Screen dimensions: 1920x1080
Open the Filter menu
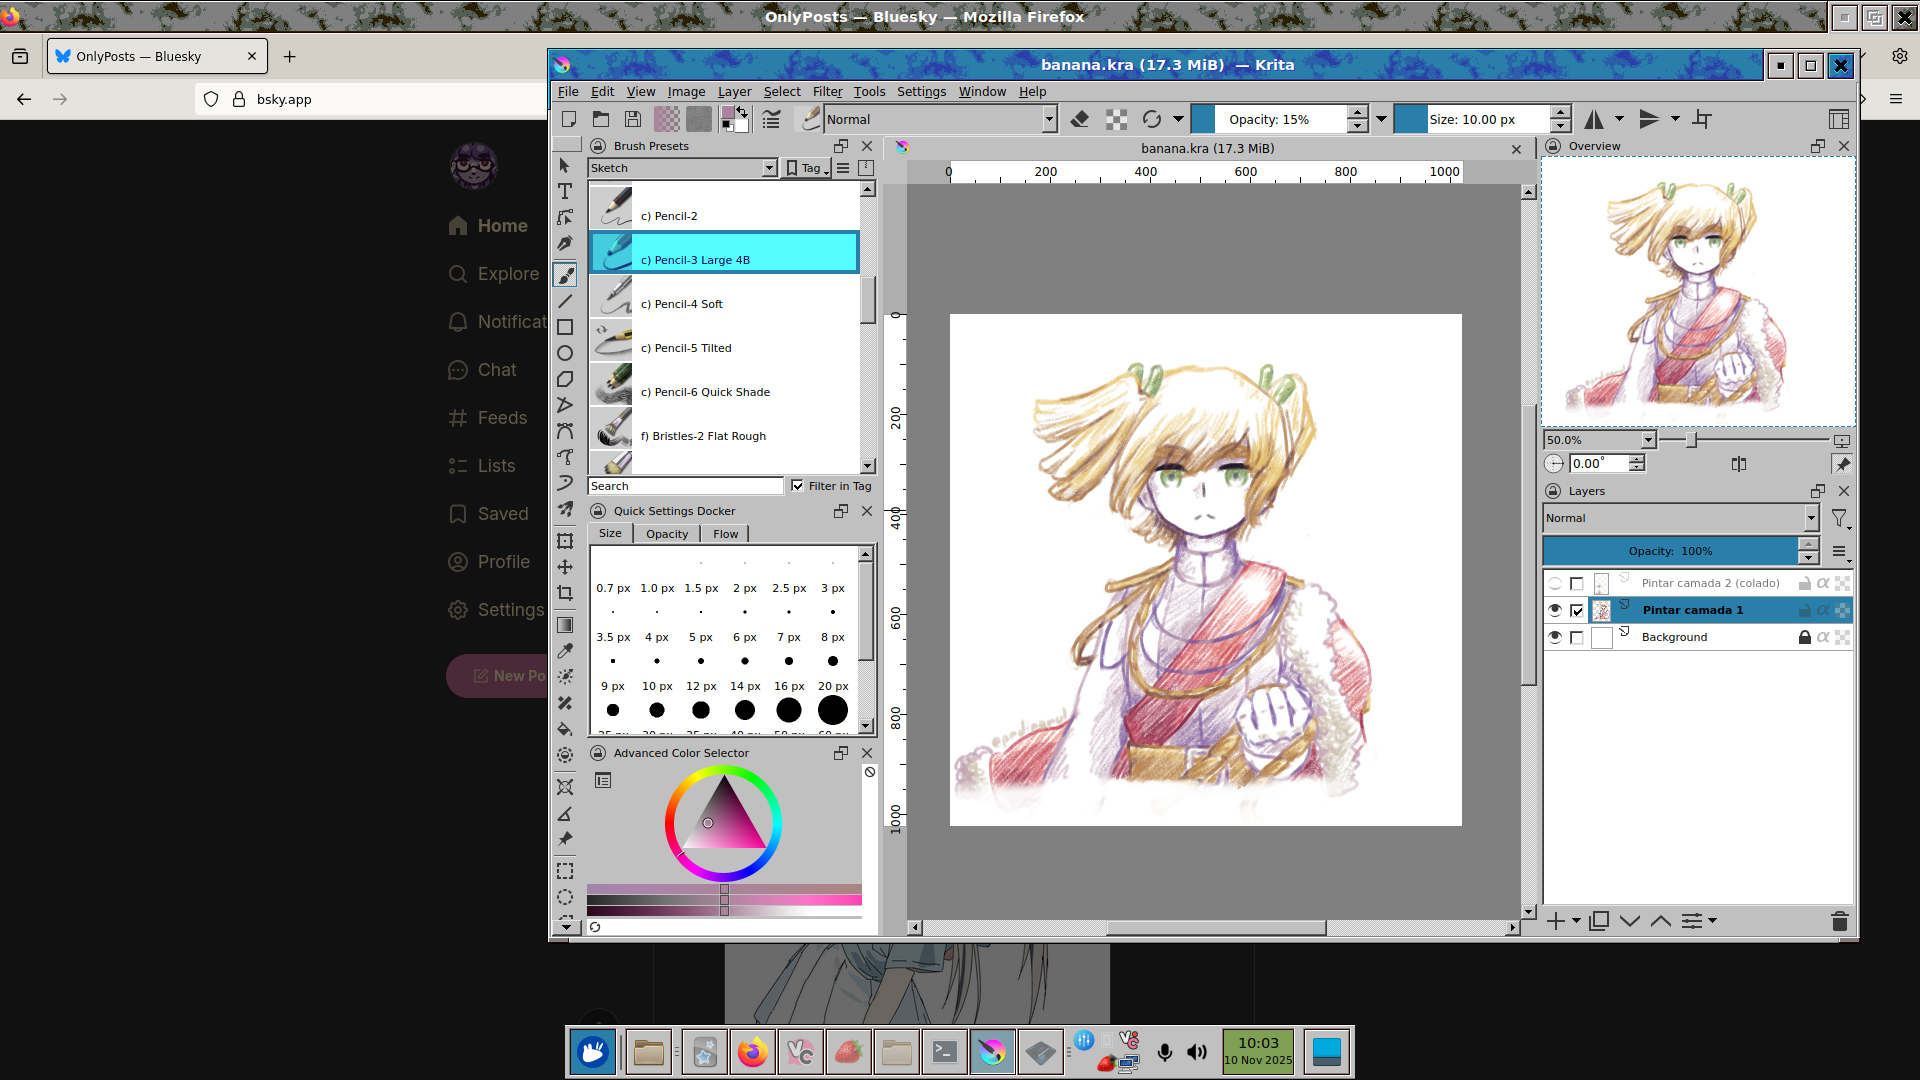[x=827, y=92]
